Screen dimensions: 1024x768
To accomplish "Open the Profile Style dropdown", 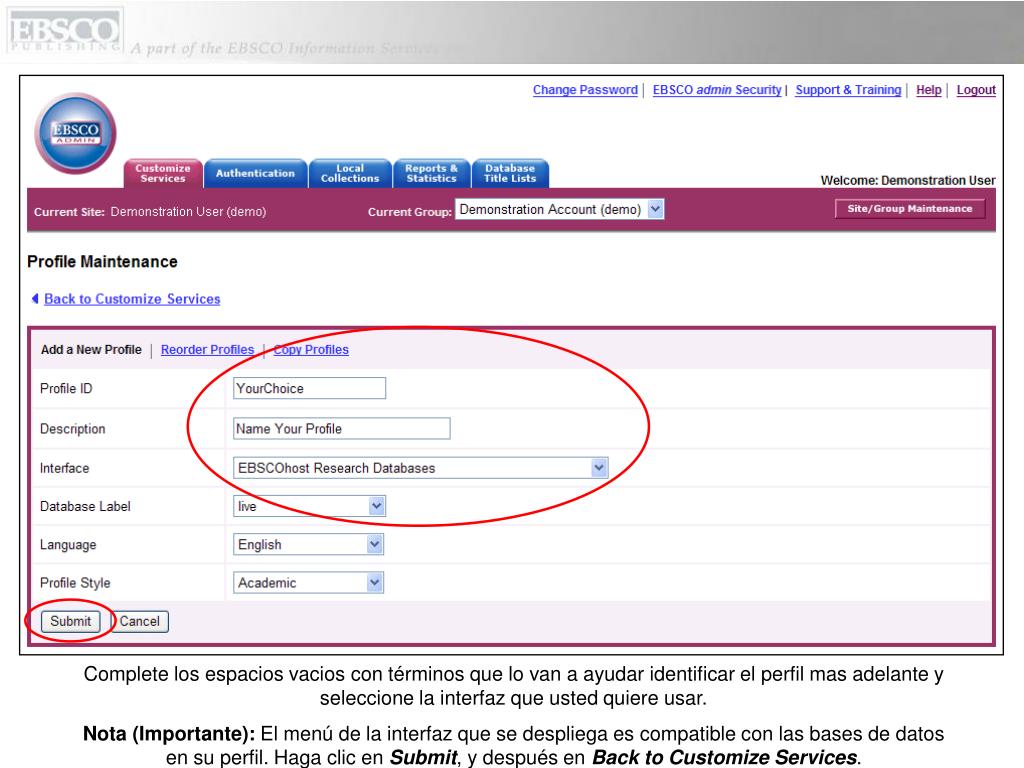I will (308, 583).
